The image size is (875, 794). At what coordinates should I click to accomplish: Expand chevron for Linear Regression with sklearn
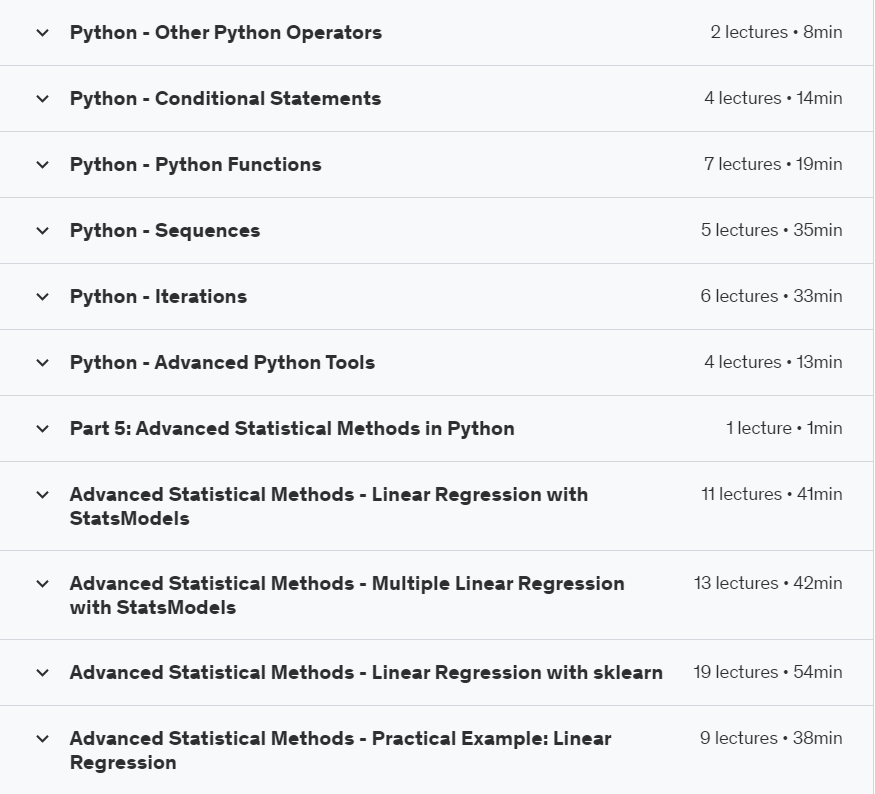[42, 673]
